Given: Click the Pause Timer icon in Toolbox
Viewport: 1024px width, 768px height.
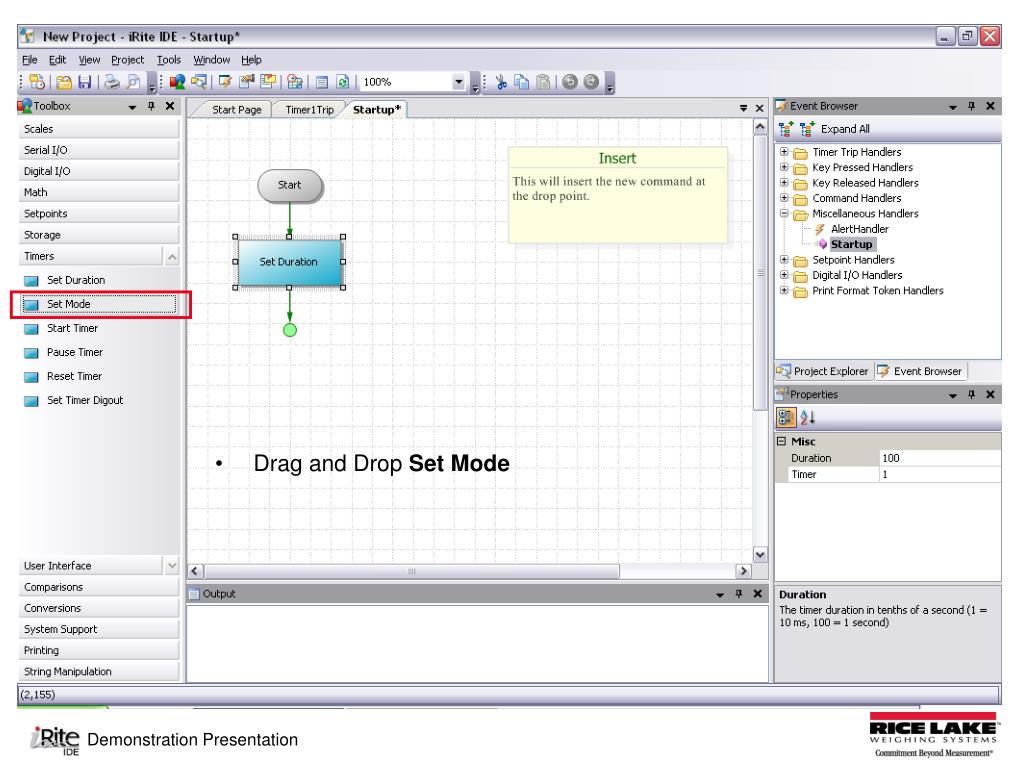Looking at the screenshot, I should (x=31, y=353).
